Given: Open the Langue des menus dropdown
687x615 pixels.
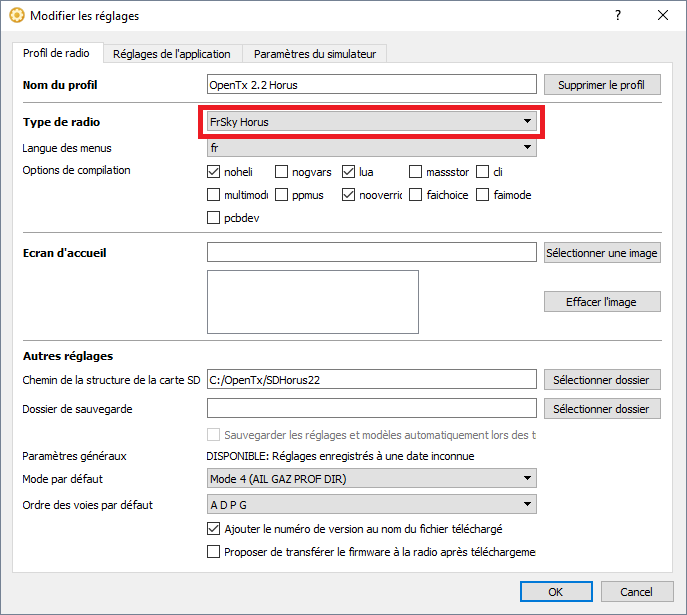Looking at the screenshot, I should tap(372, 148).
